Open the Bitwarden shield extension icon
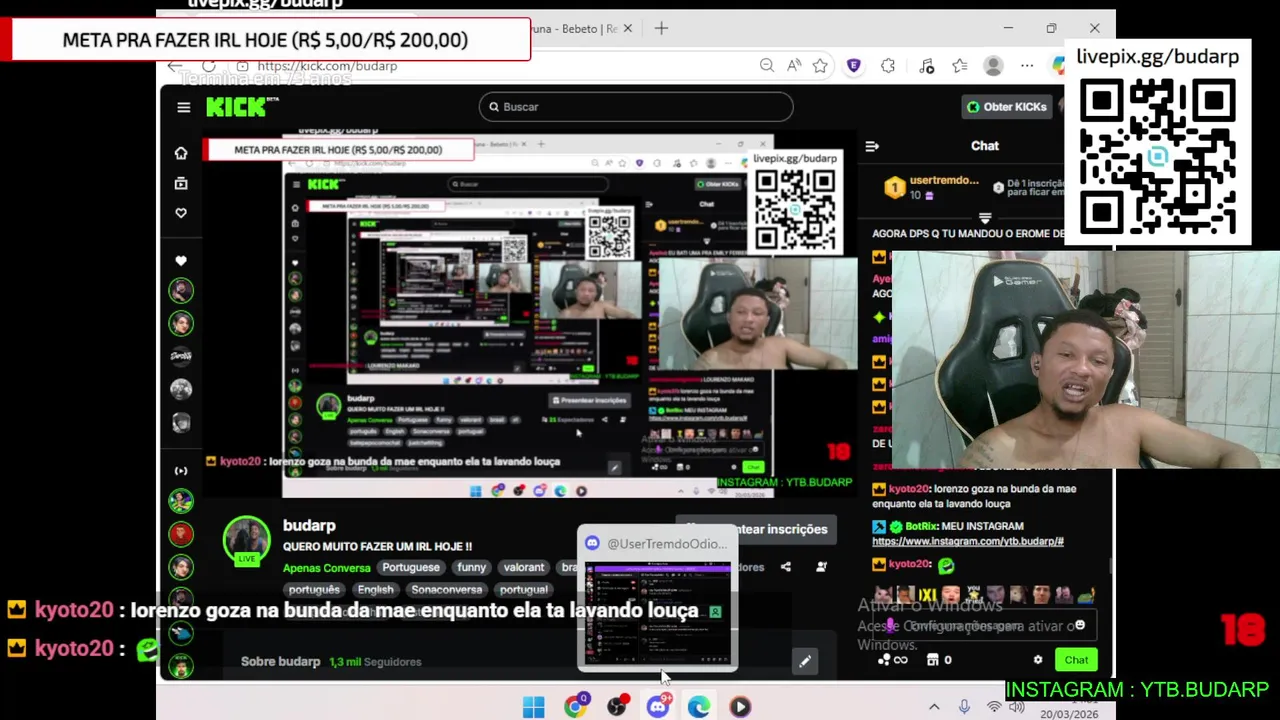 point(853,66)
